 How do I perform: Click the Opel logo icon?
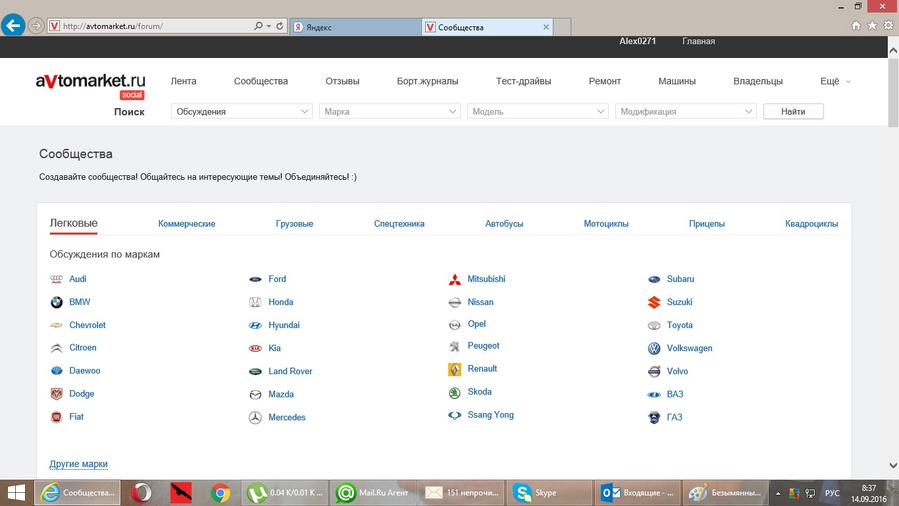455,325
